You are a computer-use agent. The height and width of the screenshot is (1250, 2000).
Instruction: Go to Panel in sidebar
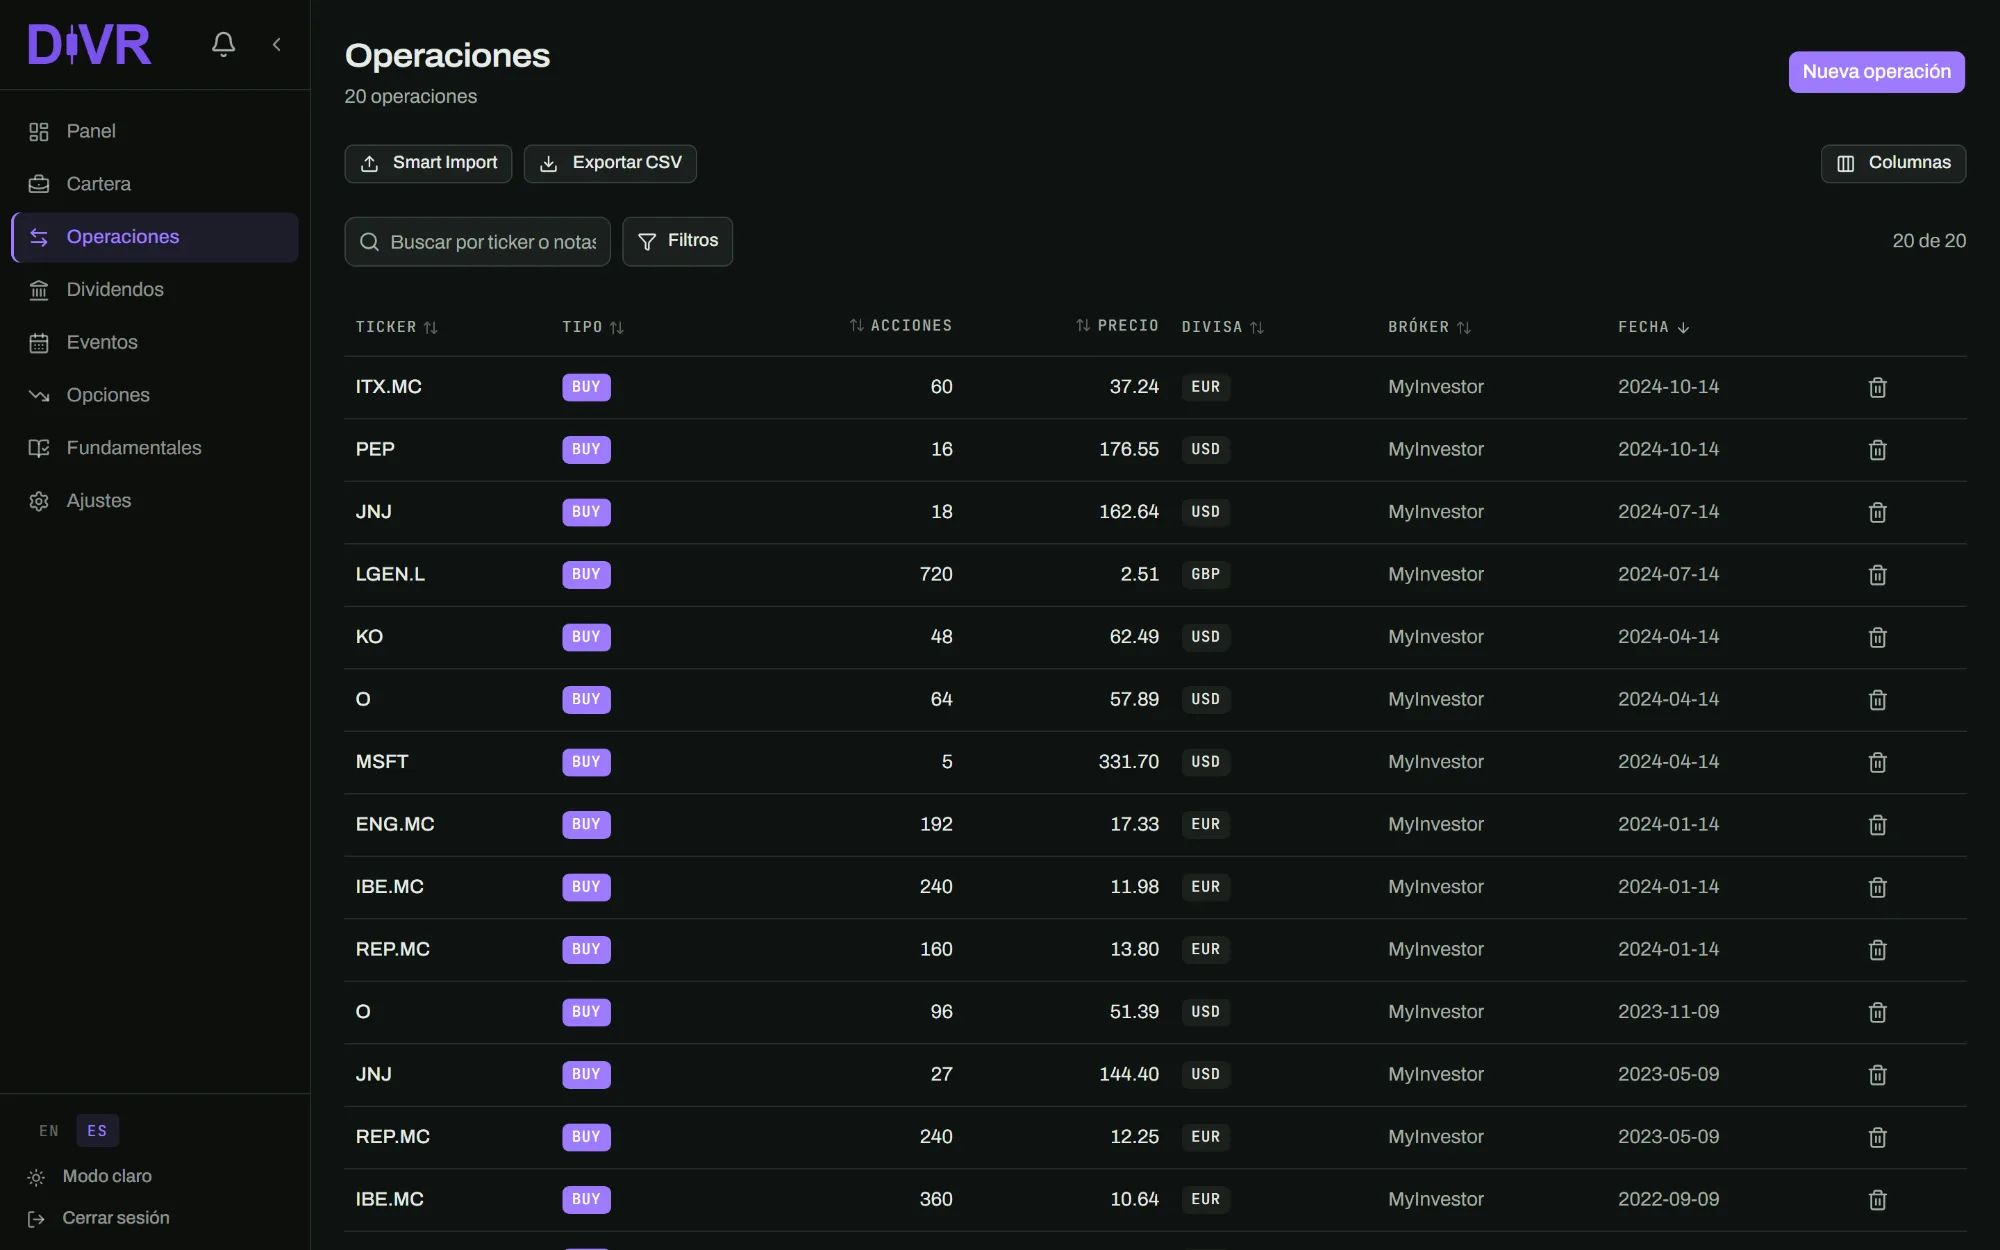pyautogui.click(x=155, y=131)
